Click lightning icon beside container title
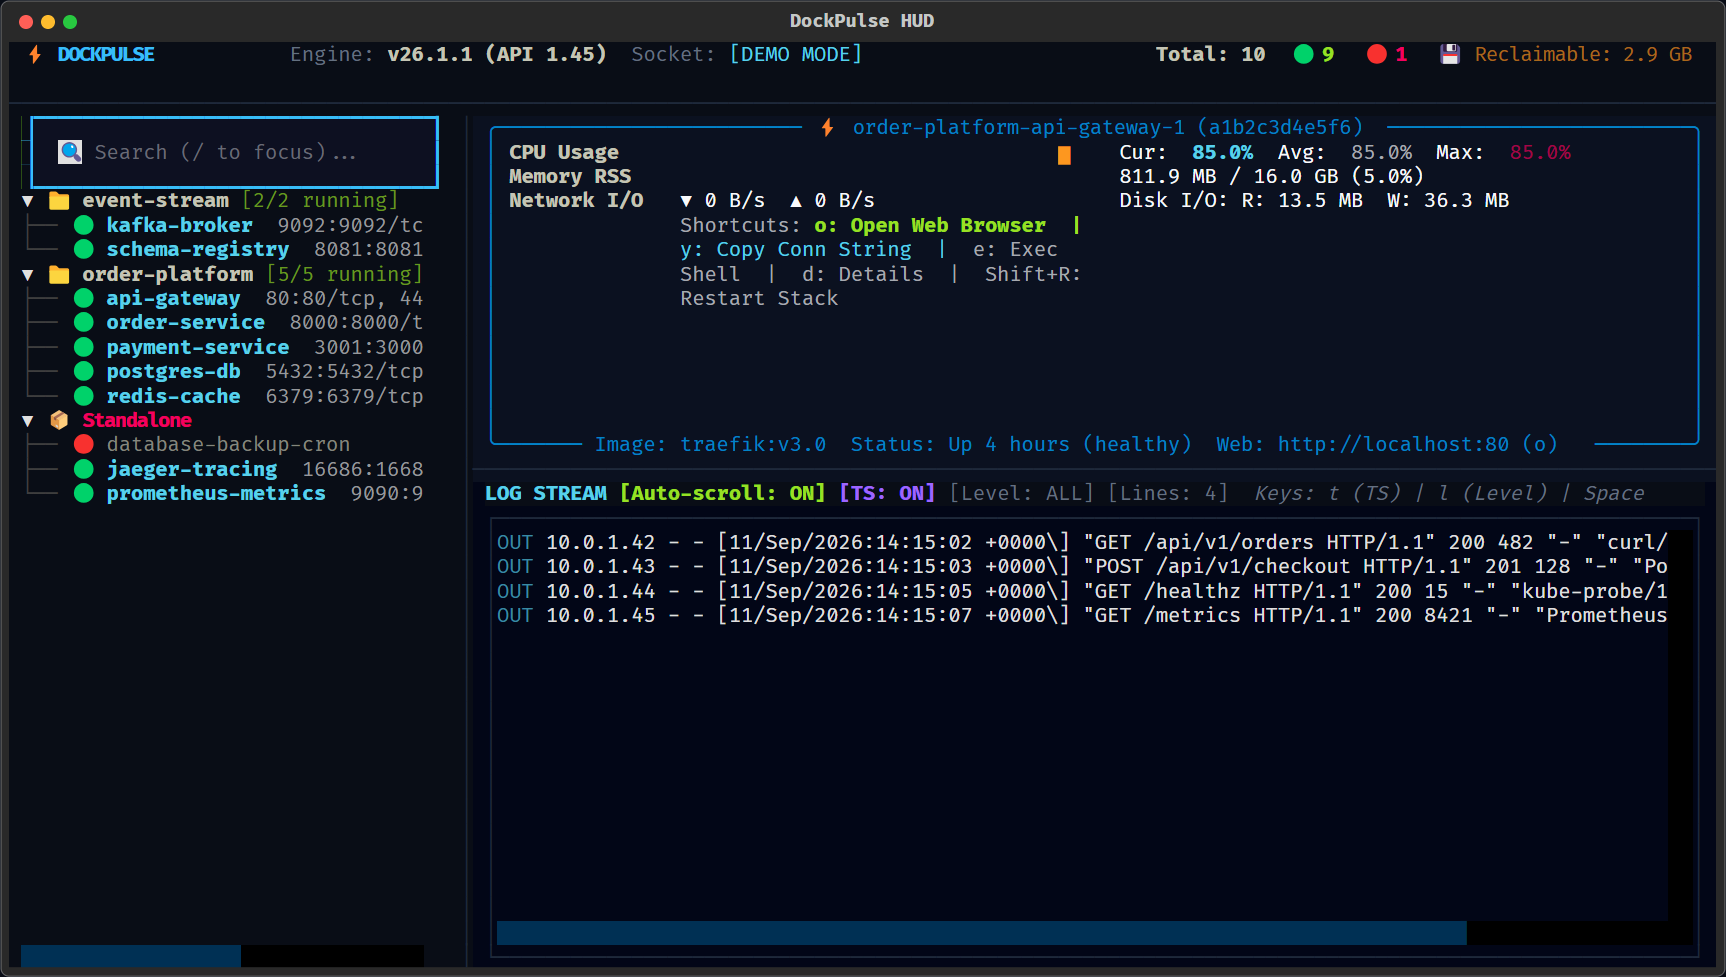1726x977 pixels. (x=828, y=127)
